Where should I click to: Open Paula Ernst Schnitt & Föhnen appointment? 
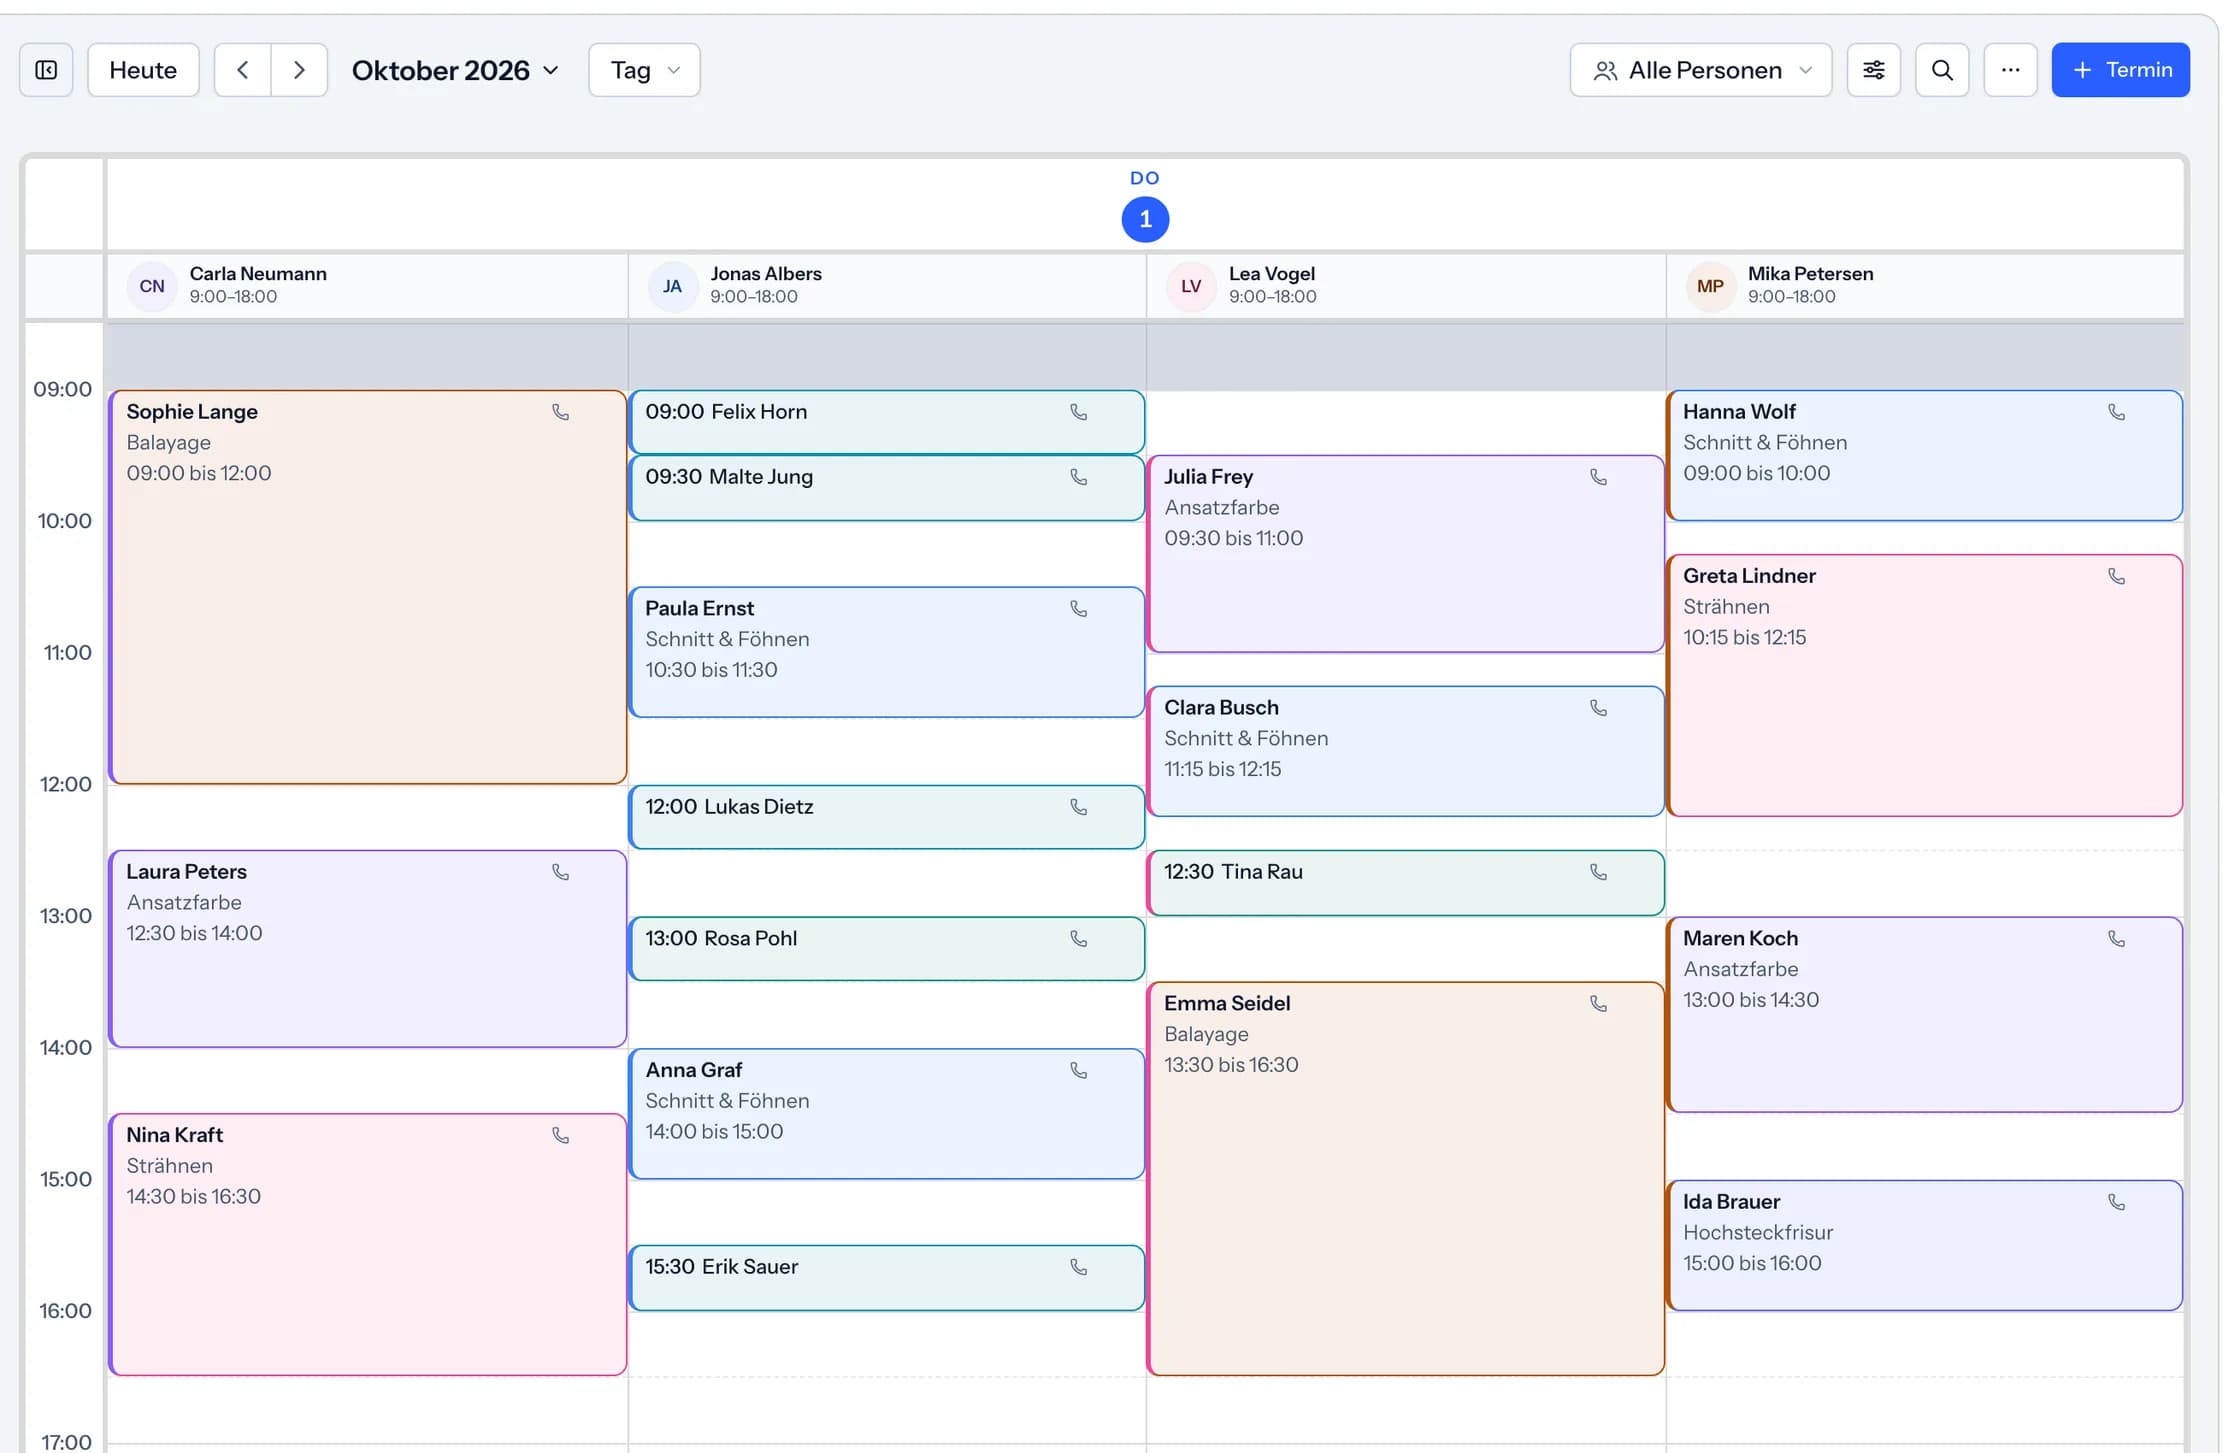point(886,652)
